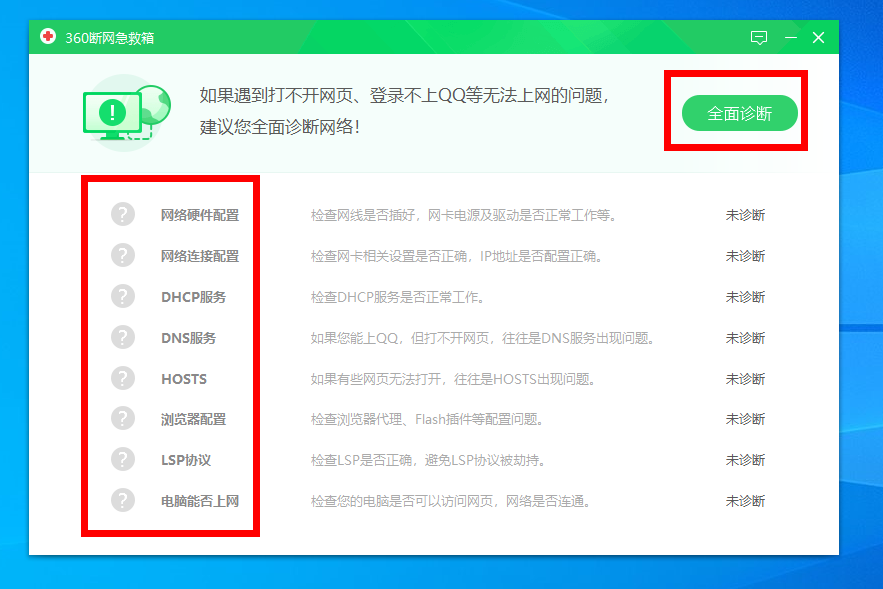Click the question mark icon beside 电脑能否上网
This screenshot has height=589, width=883.
click(x=122, y=501)
